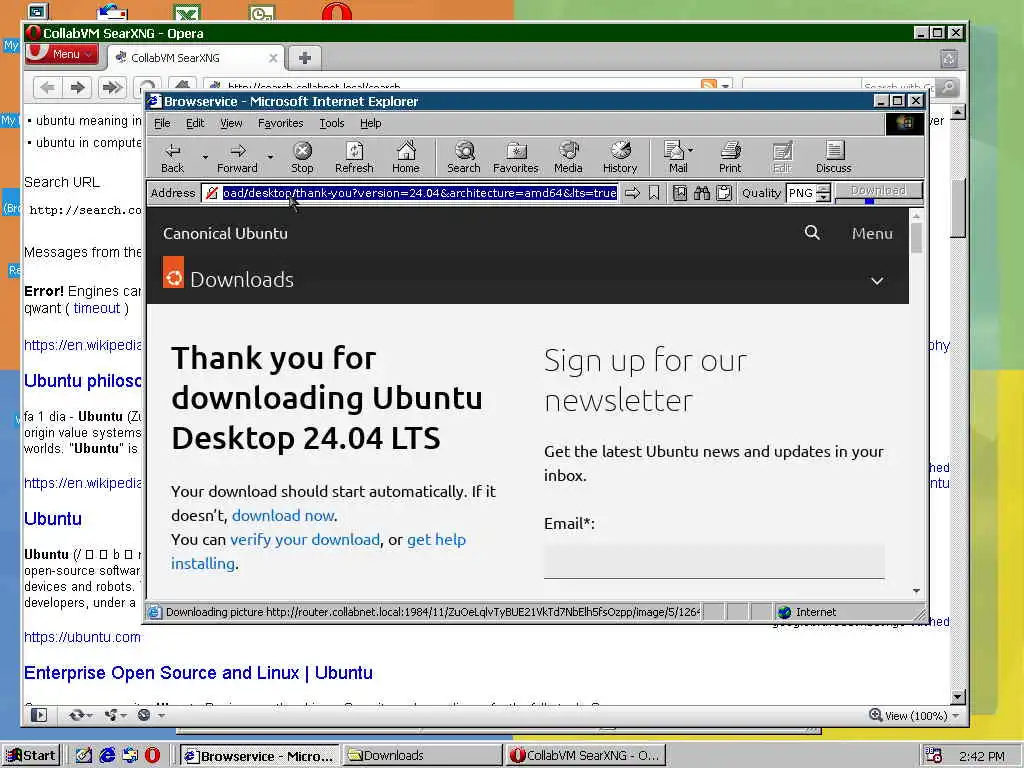Show the History pane in IE

pyautogui.click(x=620, y=158)
